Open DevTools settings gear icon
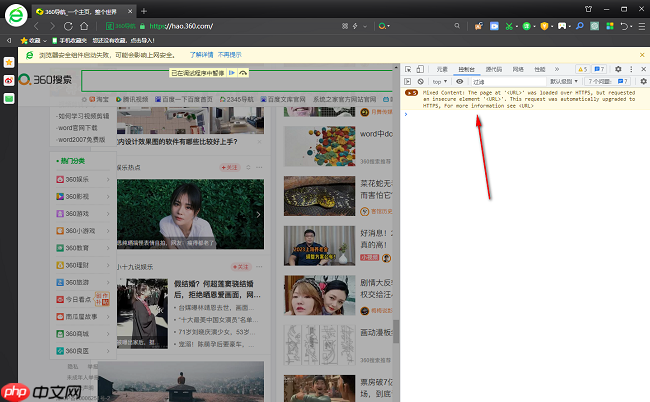 pos(619,69)
